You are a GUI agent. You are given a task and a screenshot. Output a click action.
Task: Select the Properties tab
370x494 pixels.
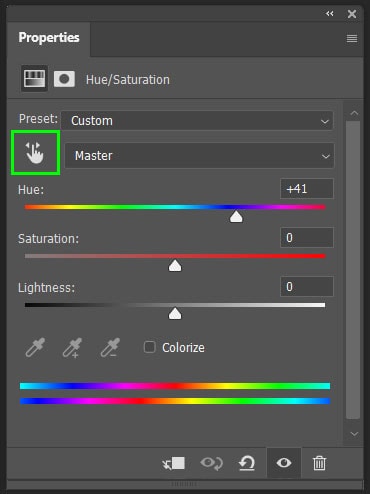pos(49,37)
